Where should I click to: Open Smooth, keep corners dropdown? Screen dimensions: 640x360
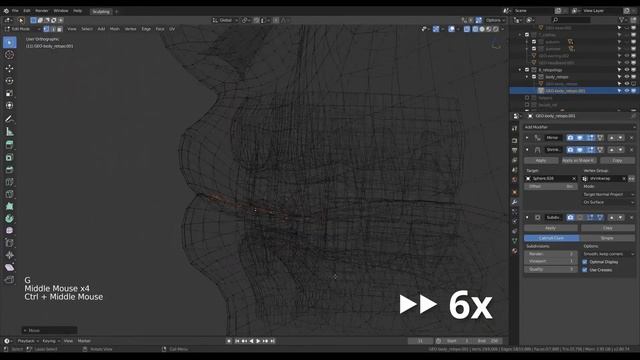tap(609, 254)
